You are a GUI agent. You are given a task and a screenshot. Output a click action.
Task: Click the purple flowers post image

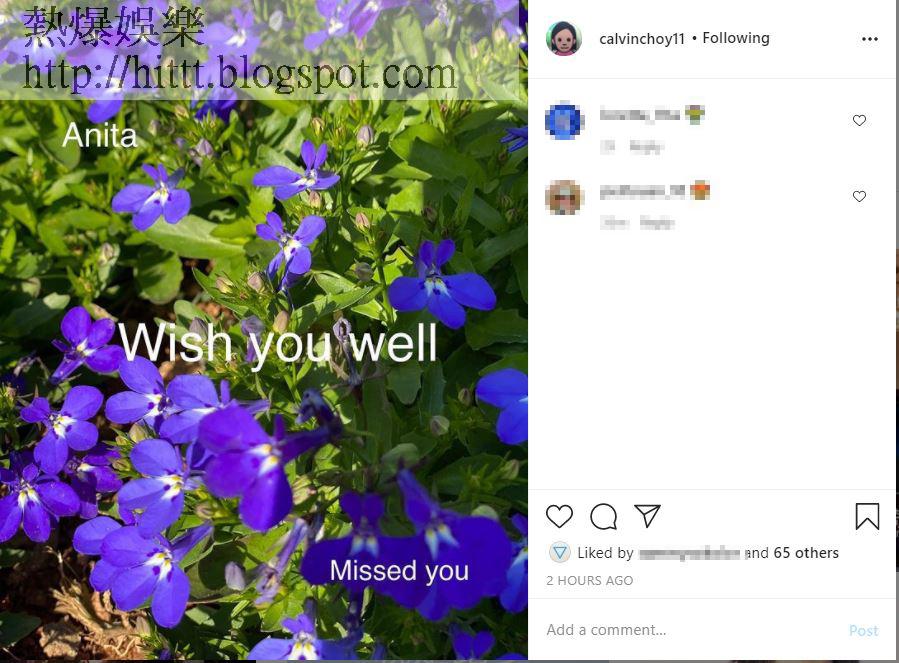(264, 332)
